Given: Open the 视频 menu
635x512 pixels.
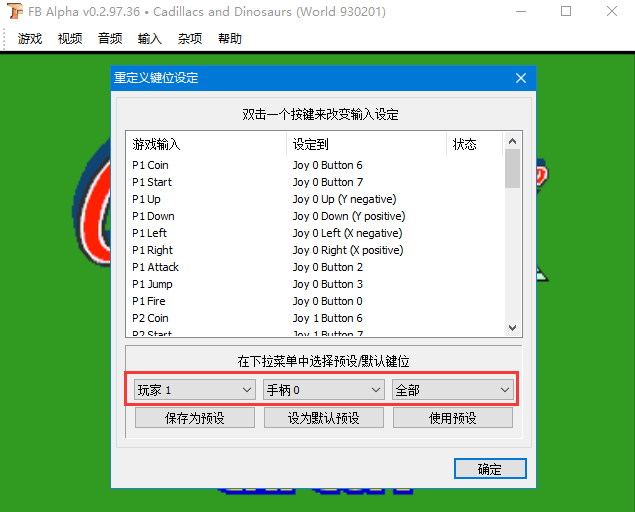Looking at the screenshot, I should tap(70, 39).
